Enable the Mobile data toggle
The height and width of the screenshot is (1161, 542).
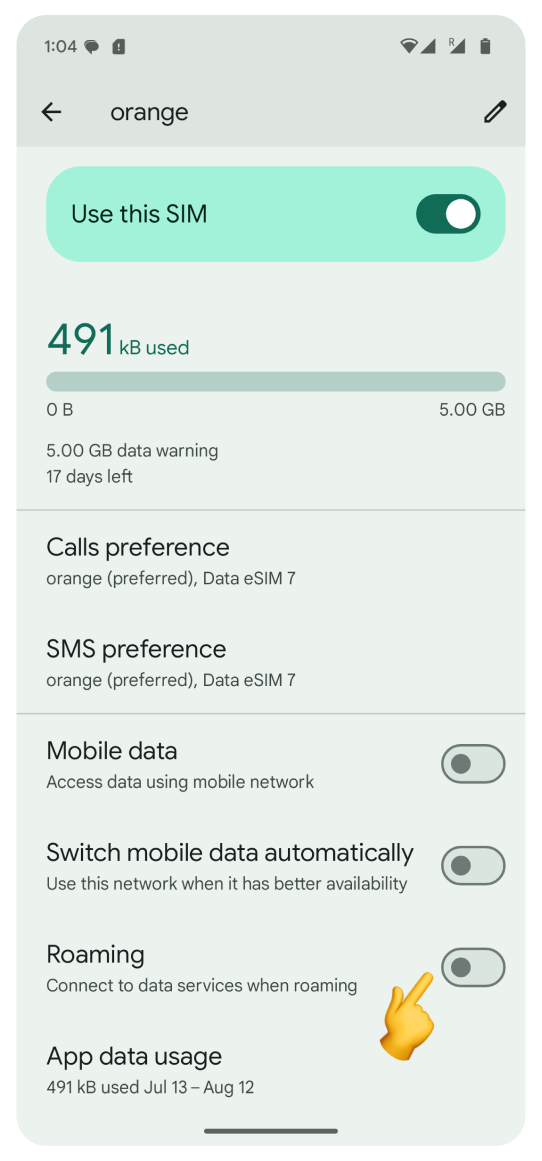pyautogui.click(x=473, y=764)
